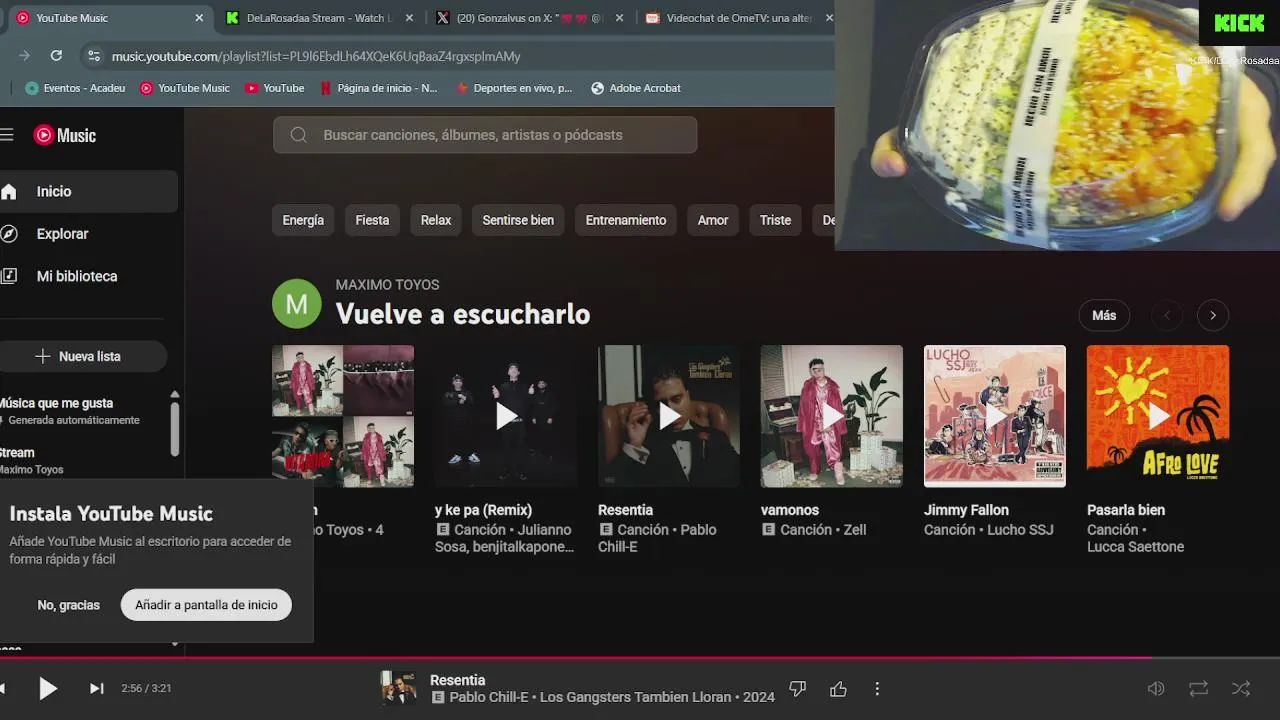The width and height of the screenshot is (1280, 720).
Task: Open the hamburger menu beside Music logo
Action: [x=6, y=135]
